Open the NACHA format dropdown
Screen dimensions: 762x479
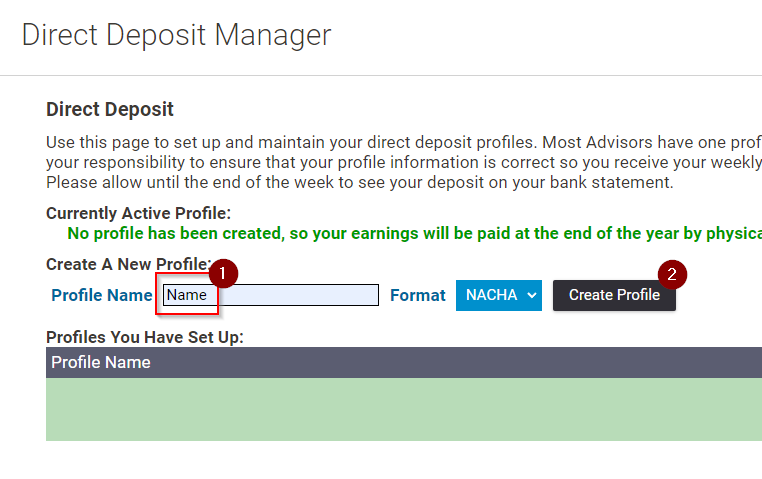(x=498, y=295)
